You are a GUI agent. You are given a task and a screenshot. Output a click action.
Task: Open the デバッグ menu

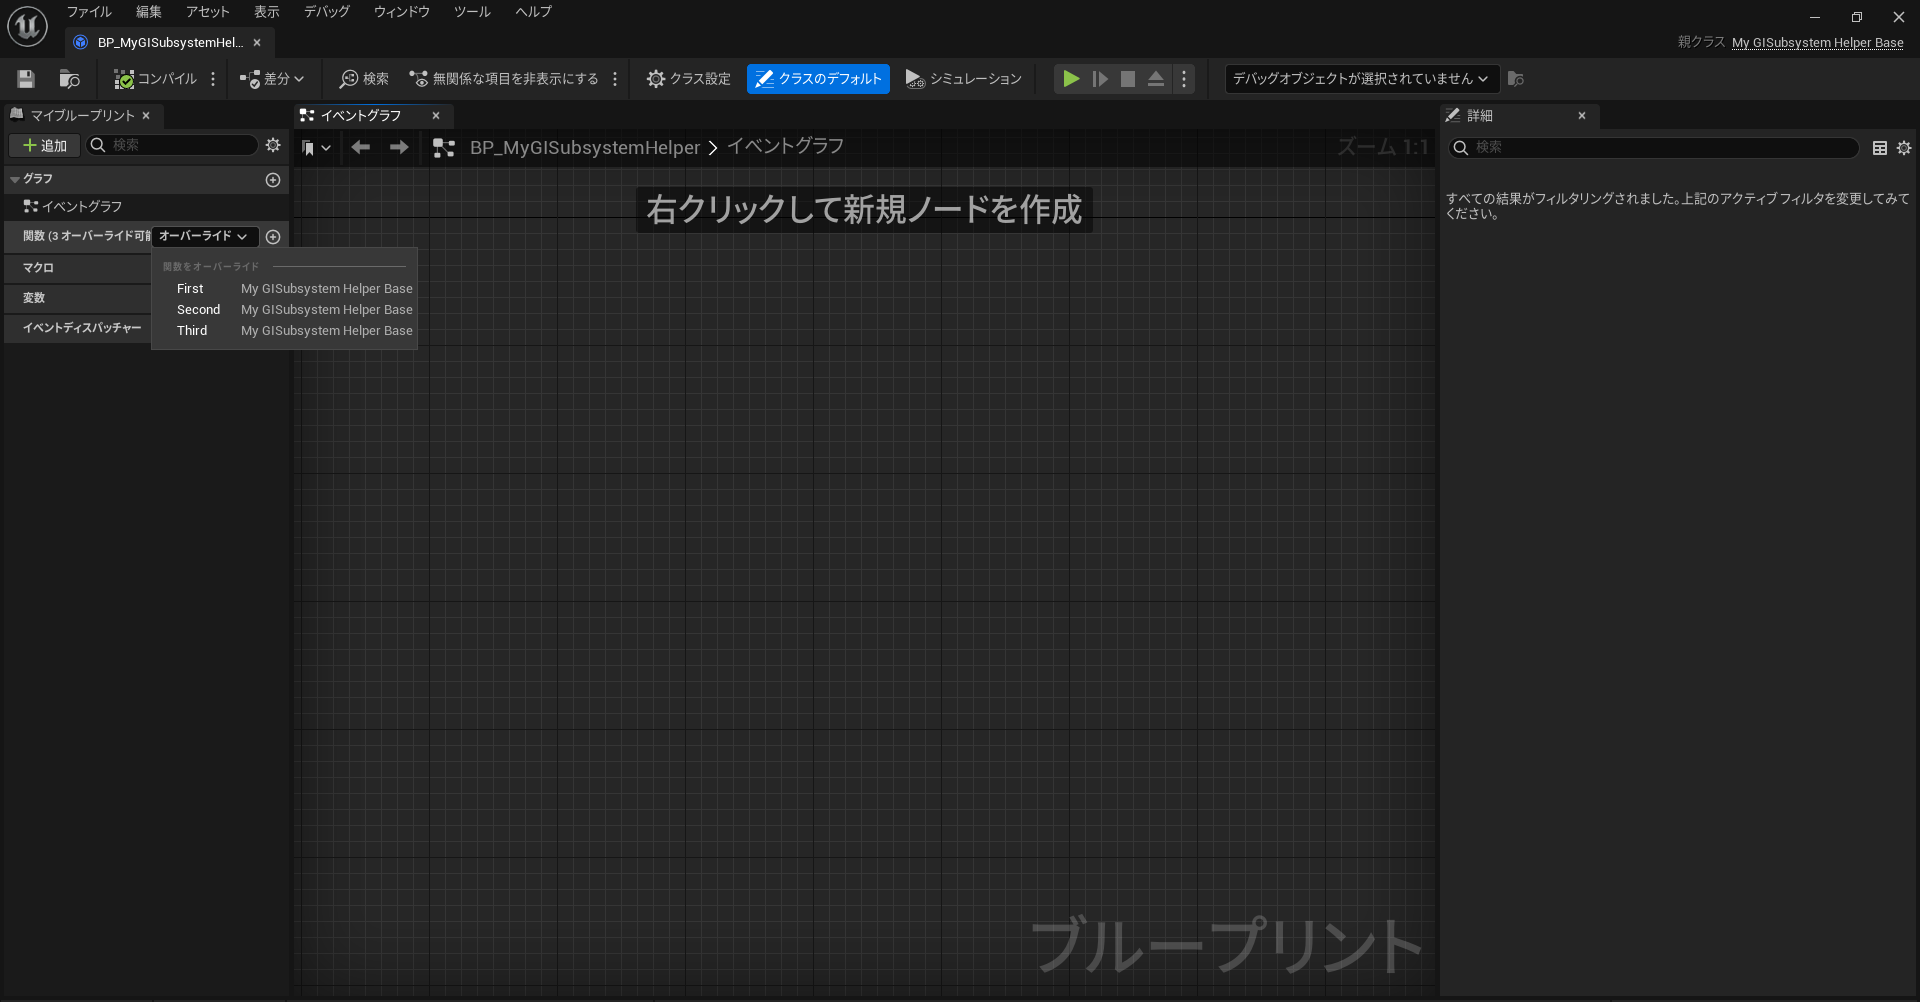click(x=327, y=12)
